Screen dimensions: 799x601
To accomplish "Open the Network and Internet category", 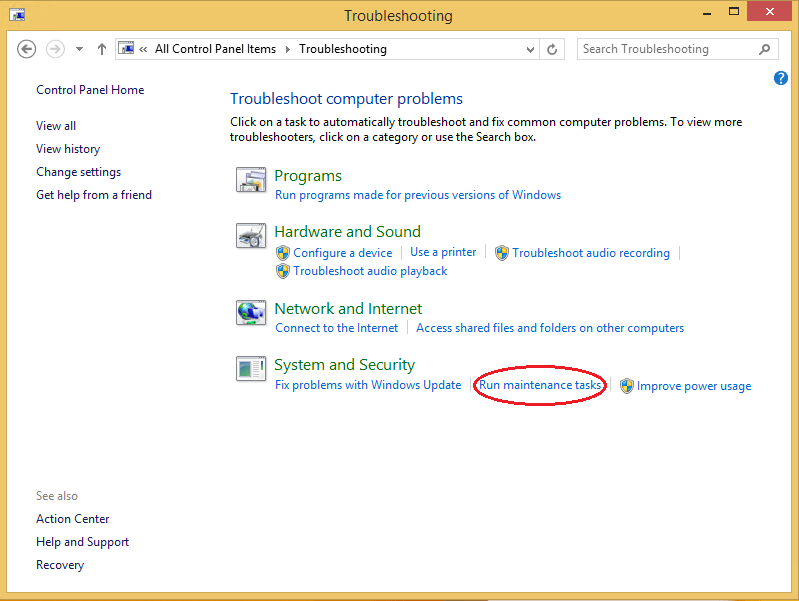I will coord(348,309).
